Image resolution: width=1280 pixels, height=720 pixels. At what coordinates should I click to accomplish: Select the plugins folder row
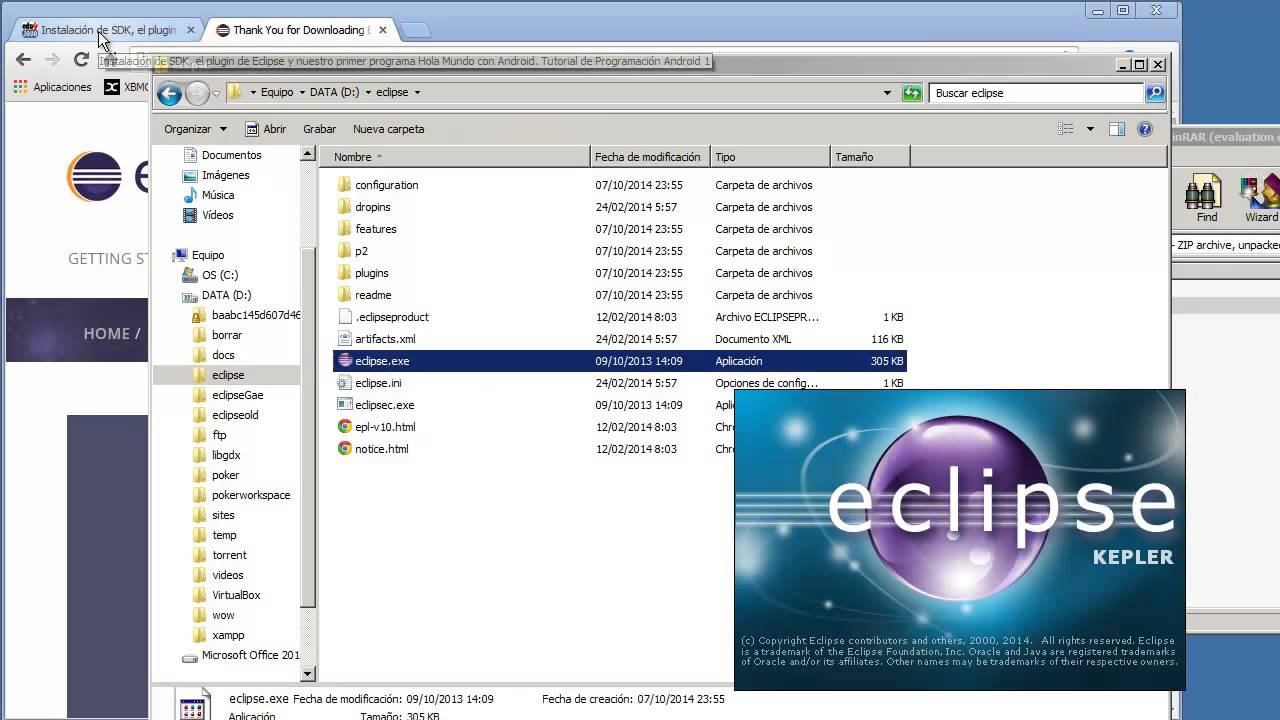tap(620, 273)
